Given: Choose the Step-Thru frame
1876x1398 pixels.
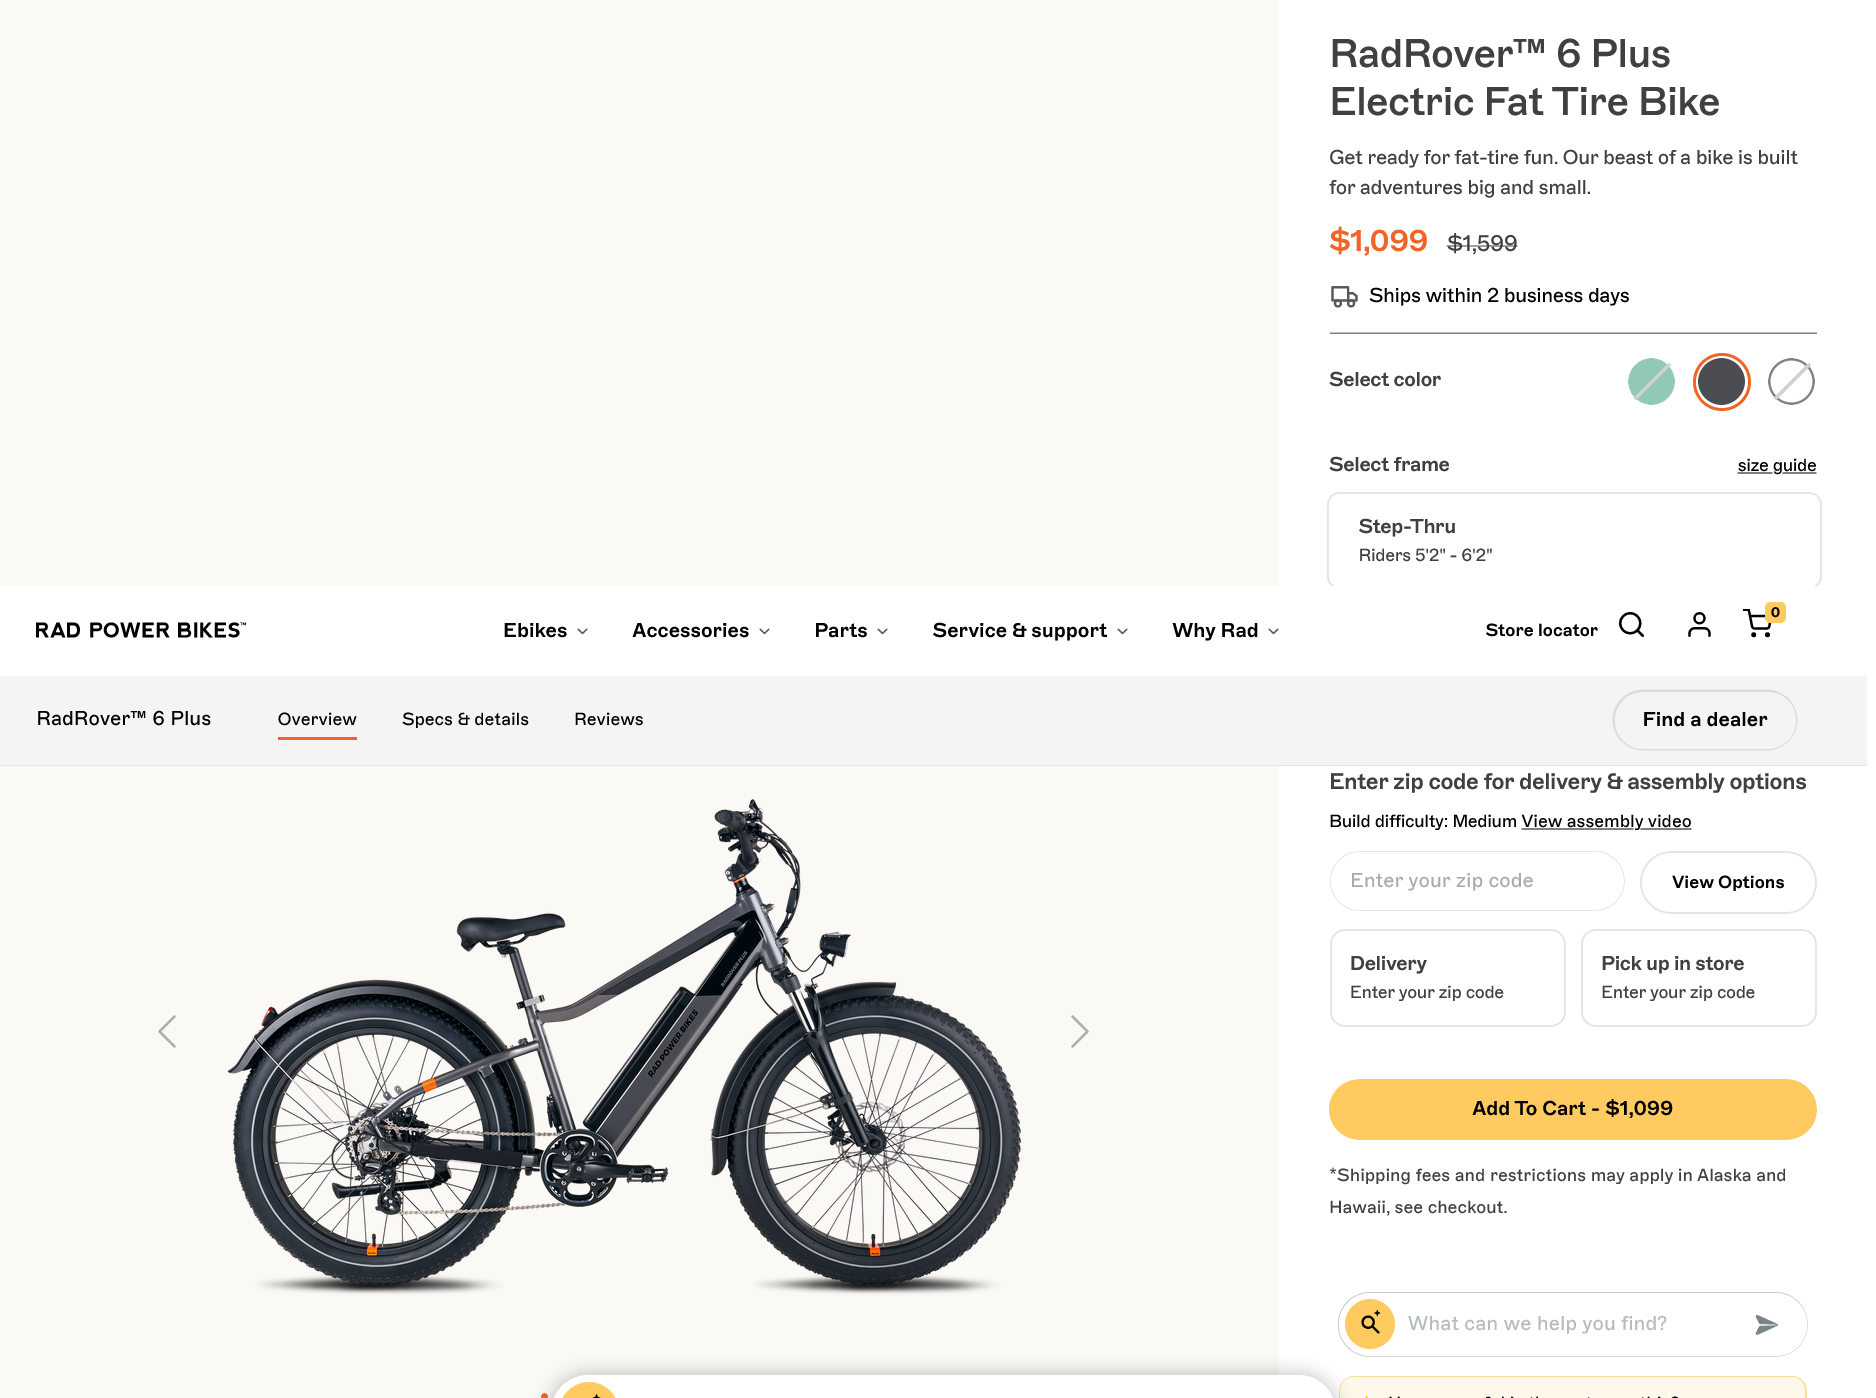Looking at the screenshot, I should [1572, 540].
